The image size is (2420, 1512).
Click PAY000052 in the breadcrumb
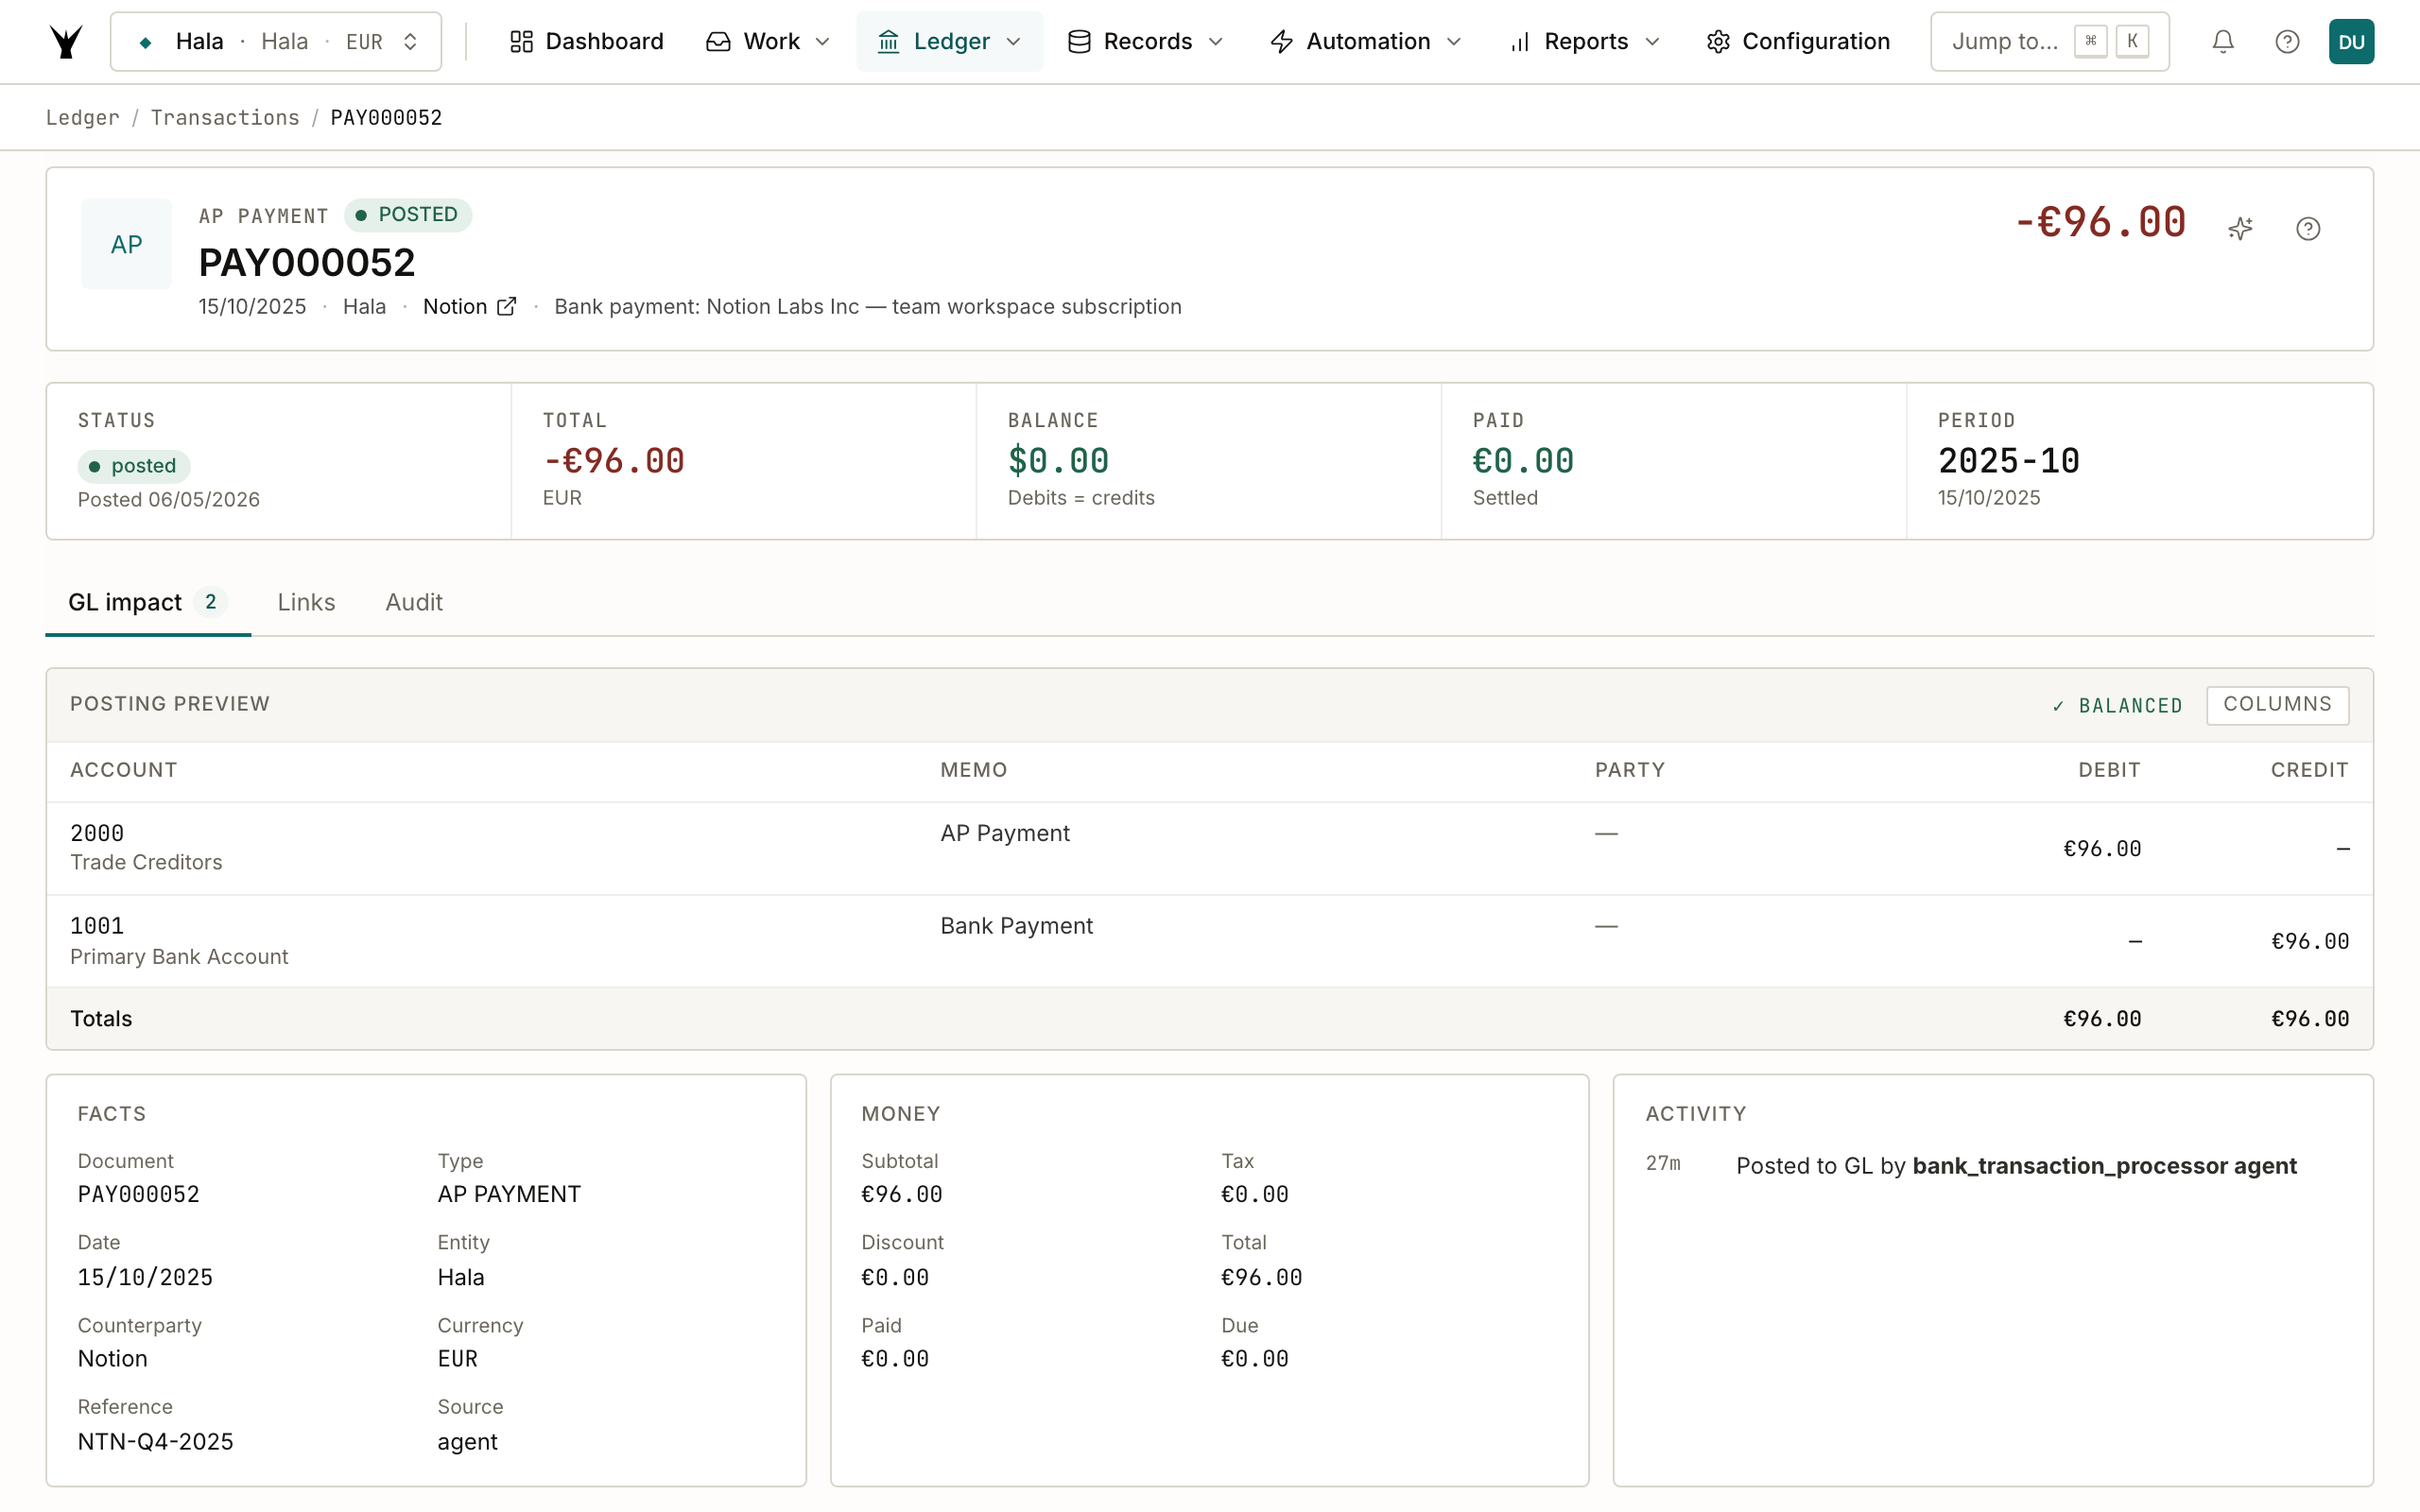[x=386, y=118]
